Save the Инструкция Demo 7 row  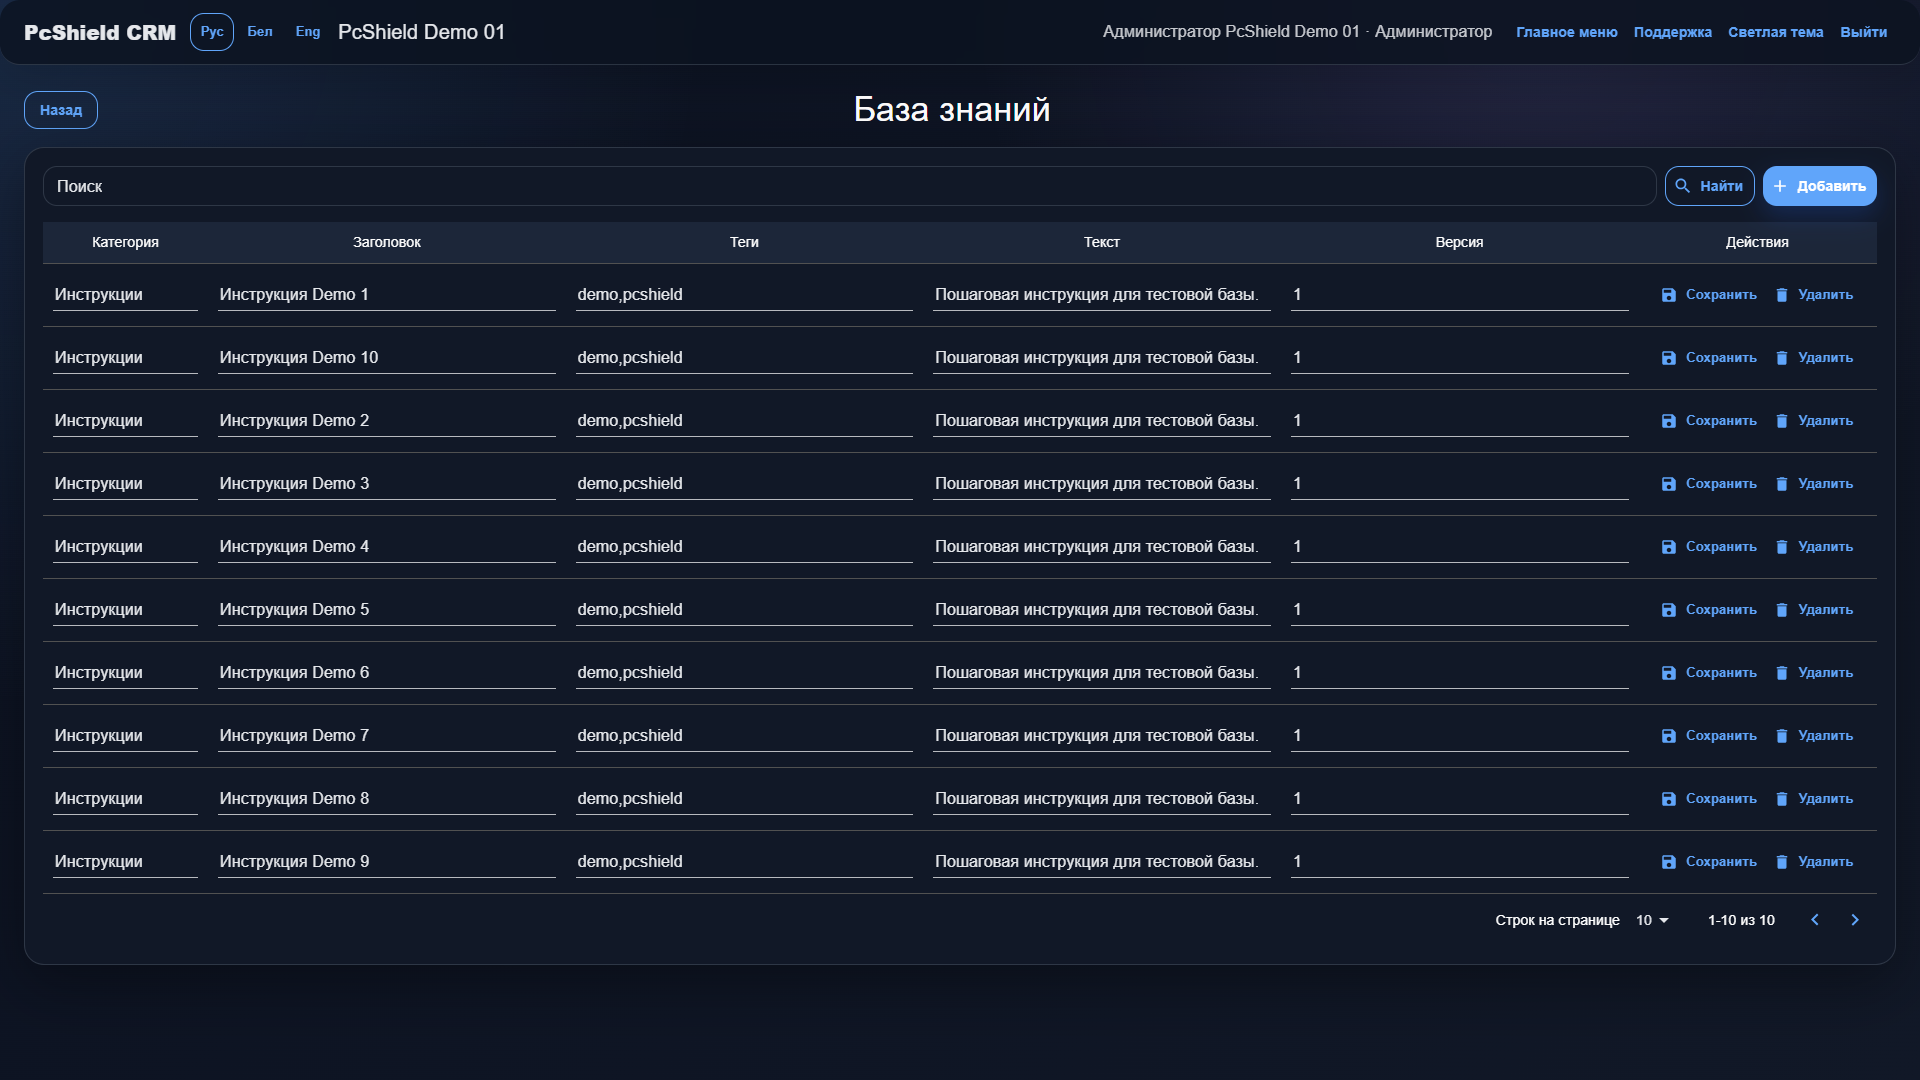[x=1708, y=736]
